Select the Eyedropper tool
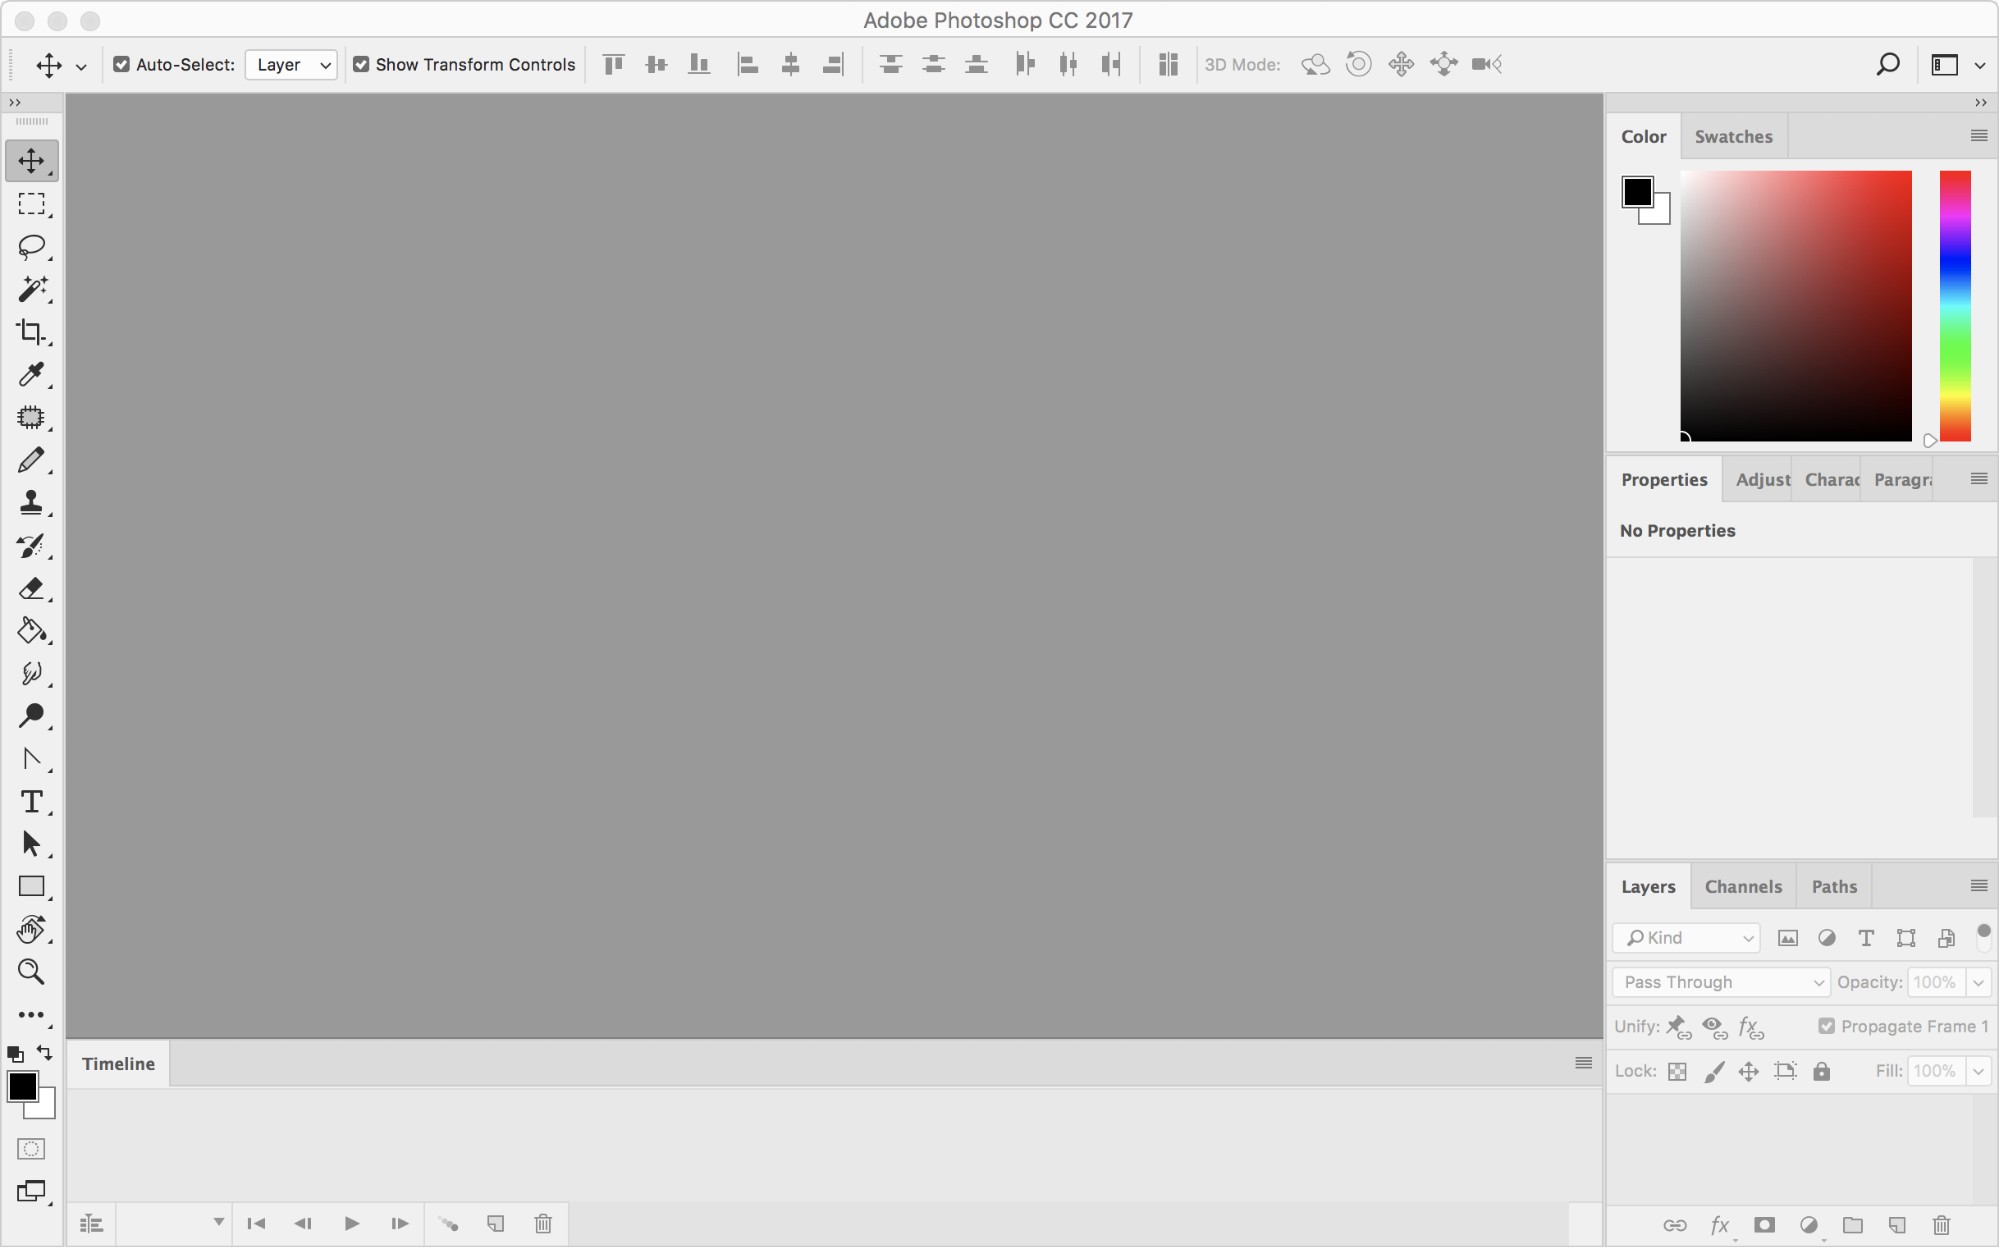Screen dimensions: 1999x1248 [31, 375]
